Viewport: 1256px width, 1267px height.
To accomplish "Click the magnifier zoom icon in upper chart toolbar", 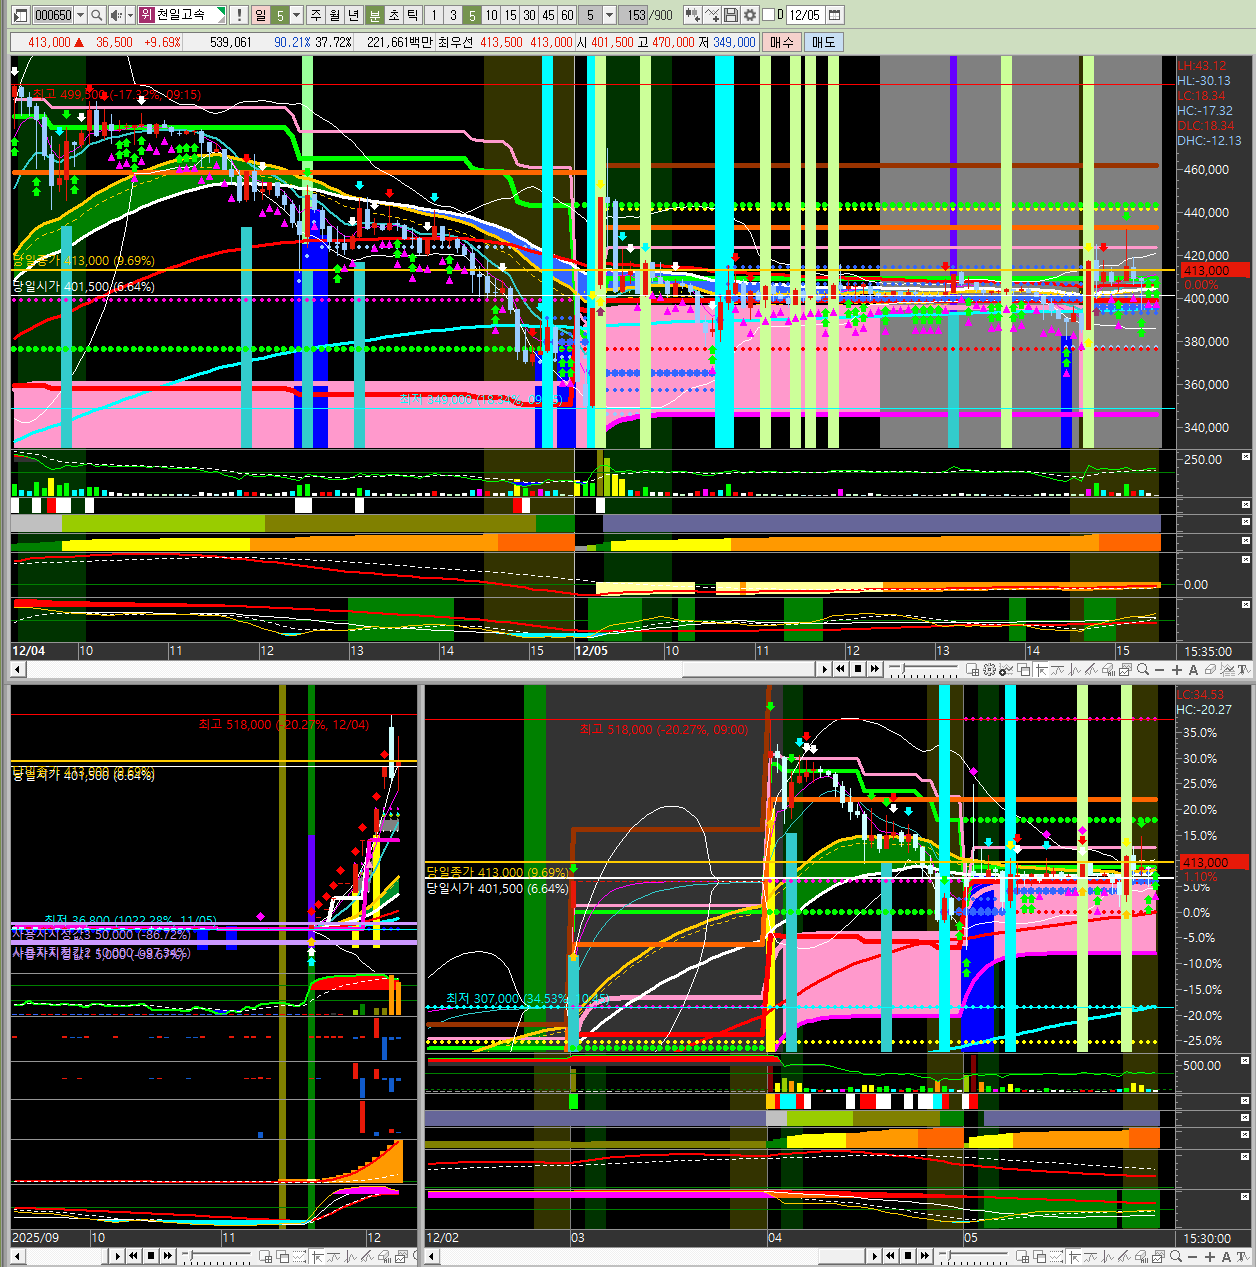I will pos(1143,670).
